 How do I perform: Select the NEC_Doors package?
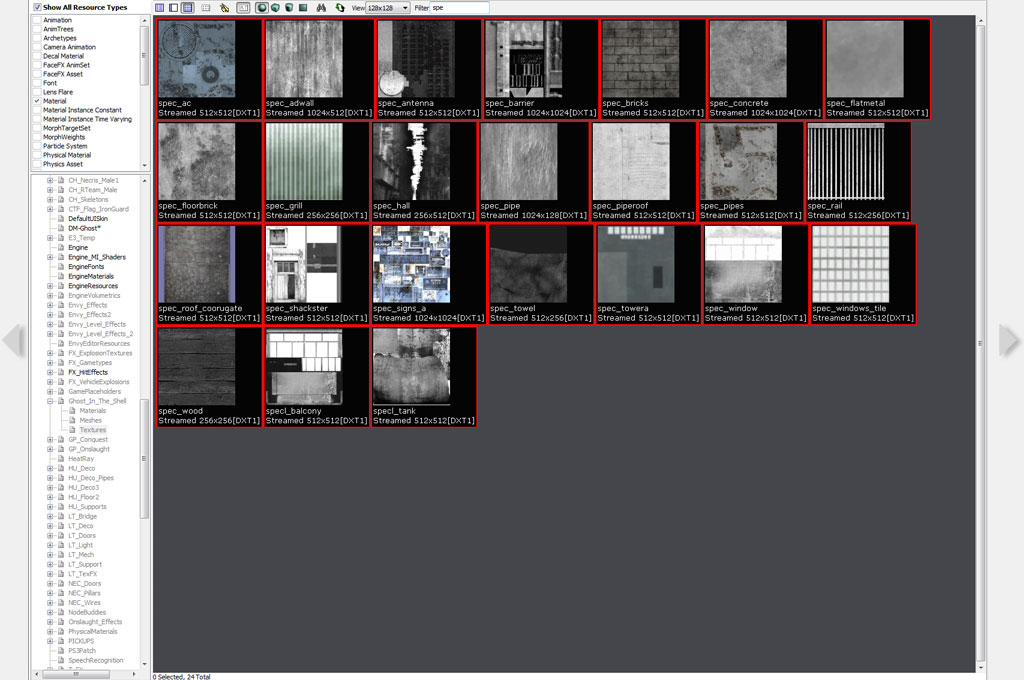pyautogui.click(x=85, y=583)
